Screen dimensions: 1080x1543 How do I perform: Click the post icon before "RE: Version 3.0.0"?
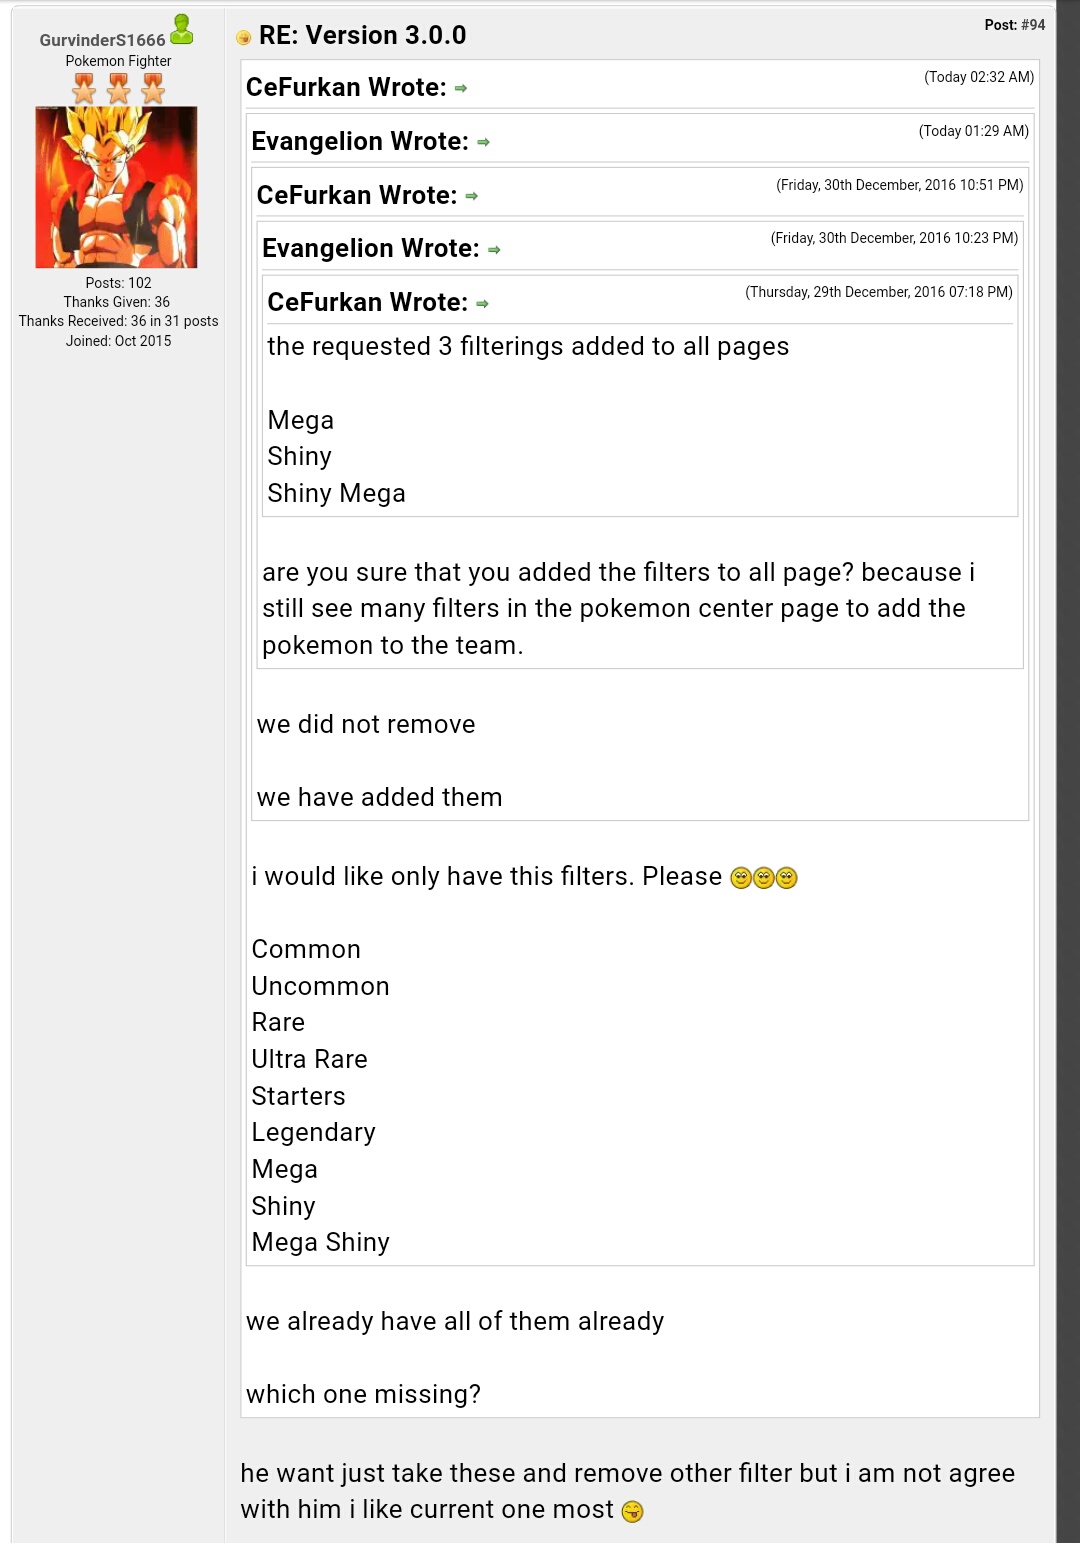[x=243, y=38]
